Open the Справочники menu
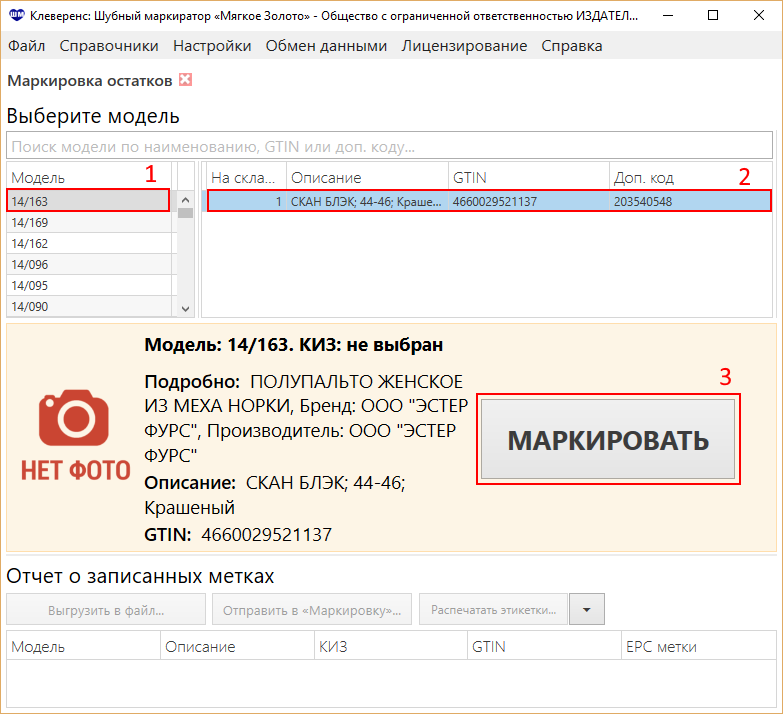 [109, 46]
